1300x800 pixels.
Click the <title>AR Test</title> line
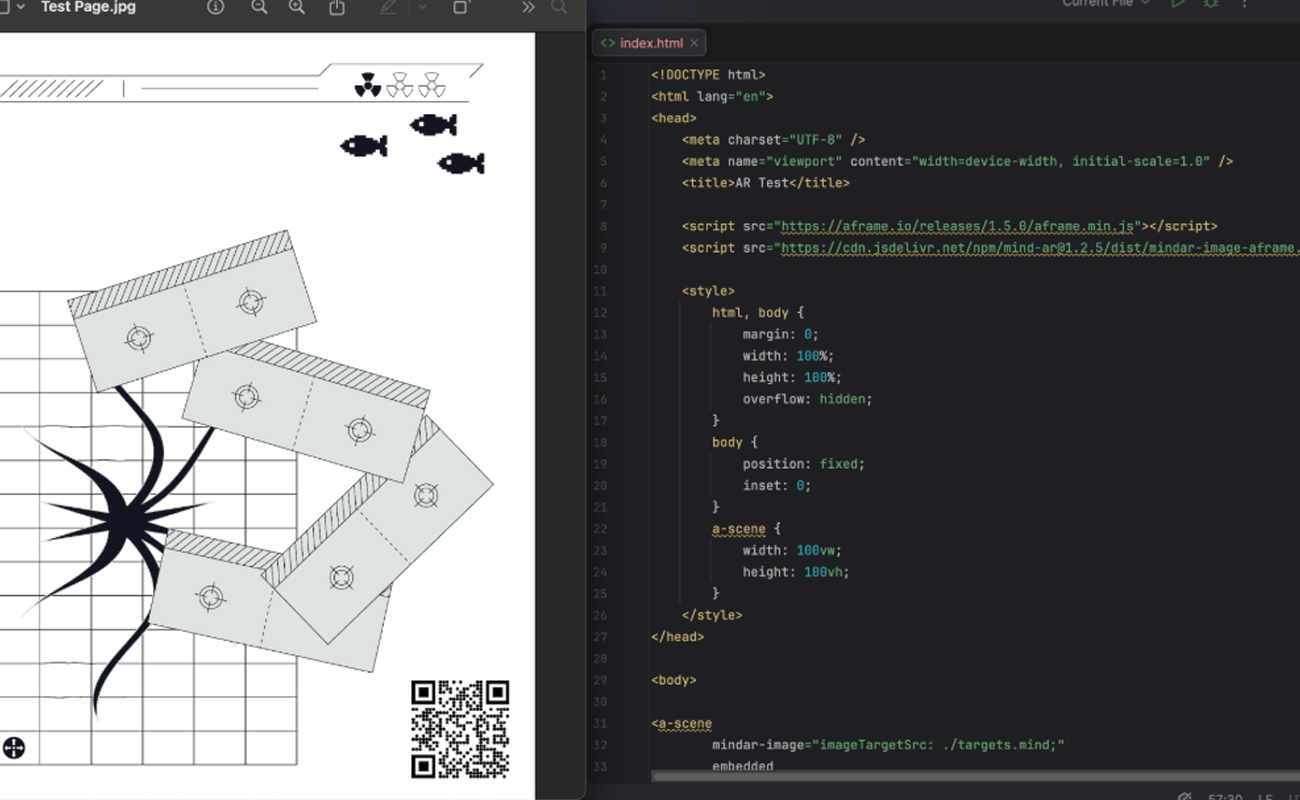(x=766, y=183)
